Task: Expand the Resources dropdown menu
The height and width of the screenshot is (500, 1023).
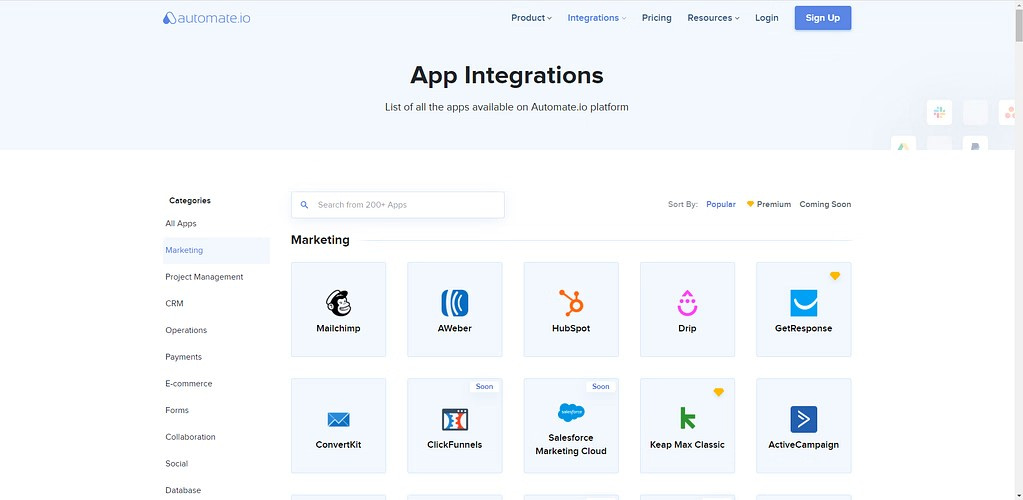Action: tap(713, 18)
